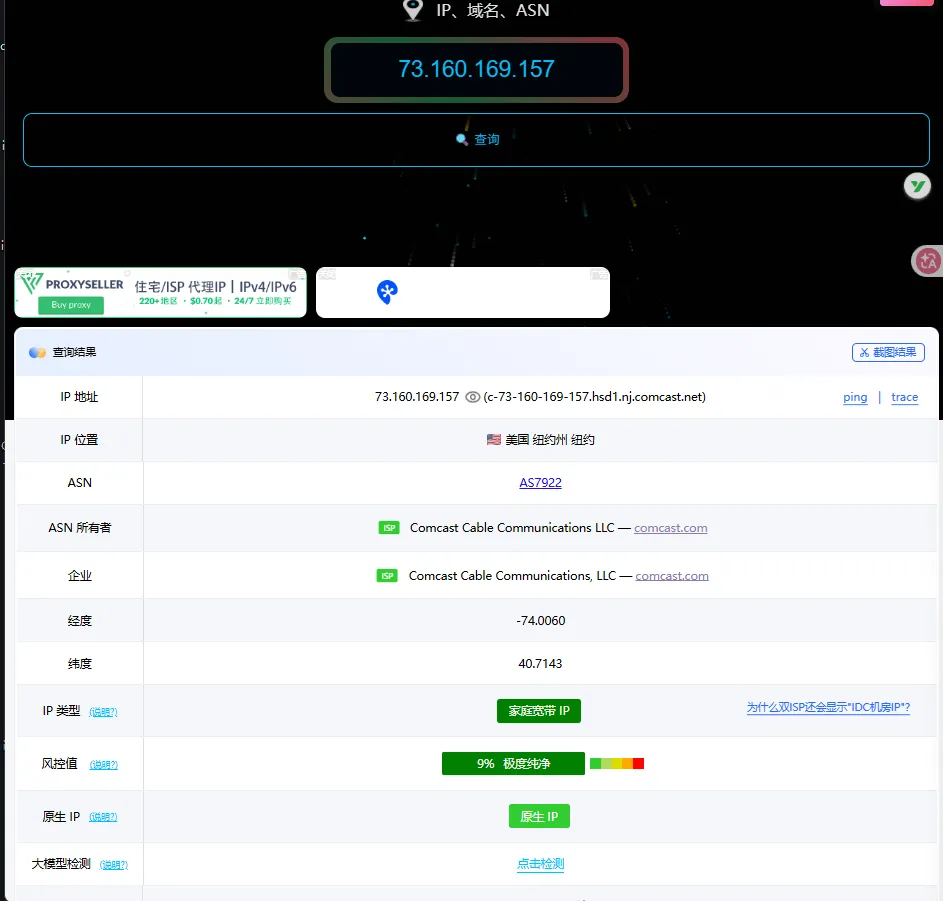This screenshot has height=901, width=943.
Task: Click the trace link
Action: [x=903, y=397]
